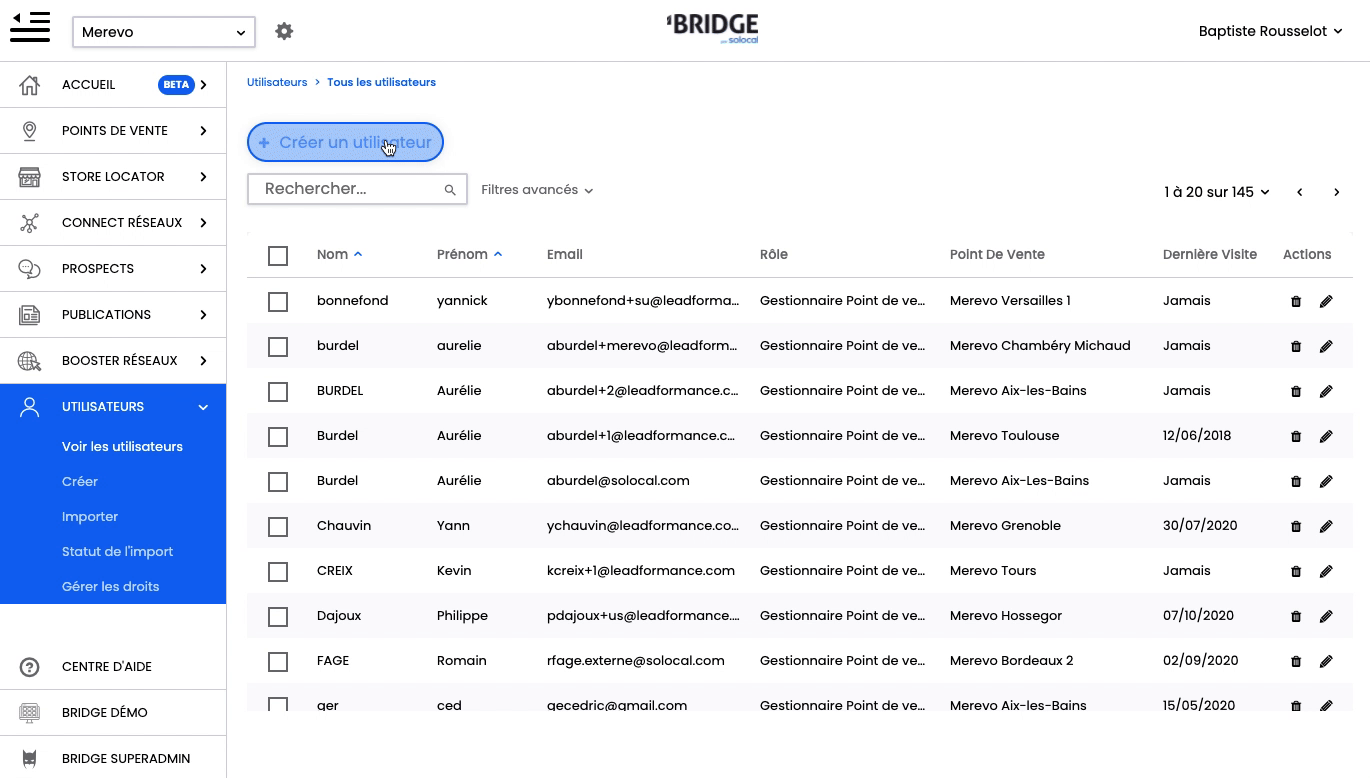The image size is (1370, 778).
Task: Check the FAGE Romain row checkbox
Action: click(x=278, y=662)
